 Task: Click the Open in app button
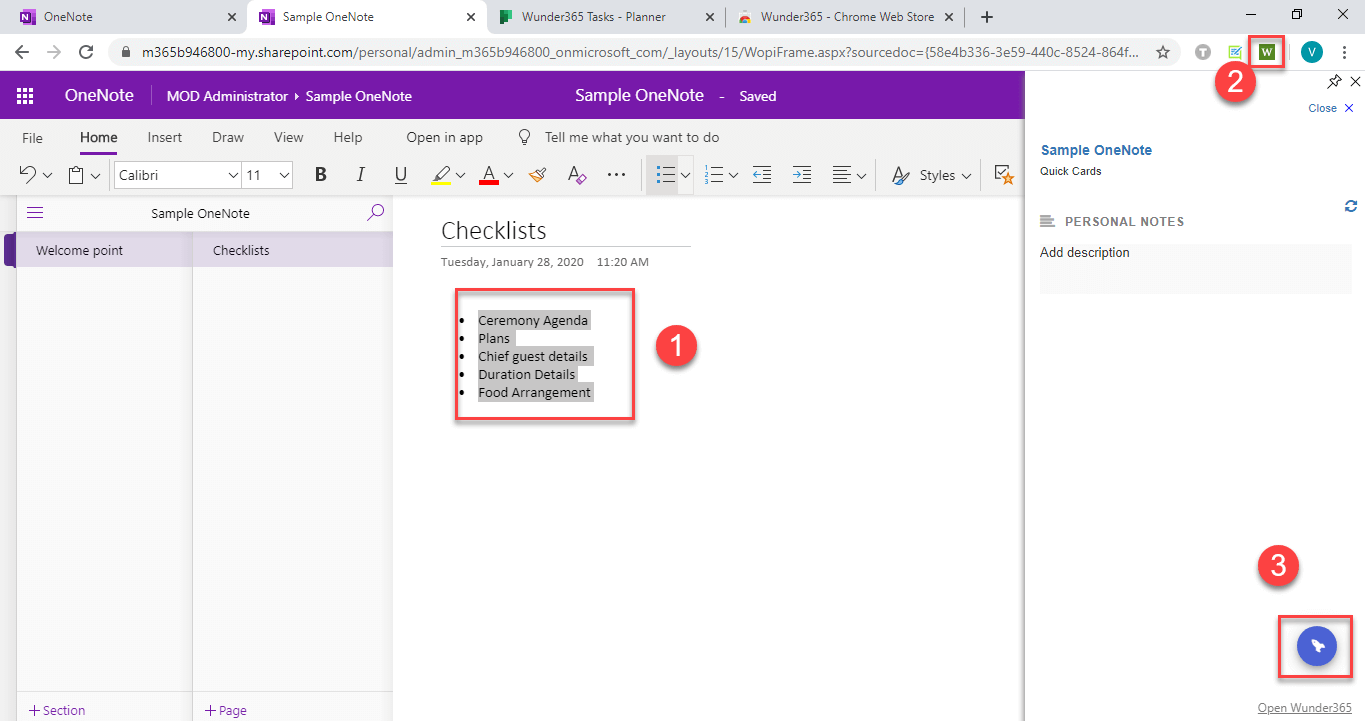[x=444, y=138]
